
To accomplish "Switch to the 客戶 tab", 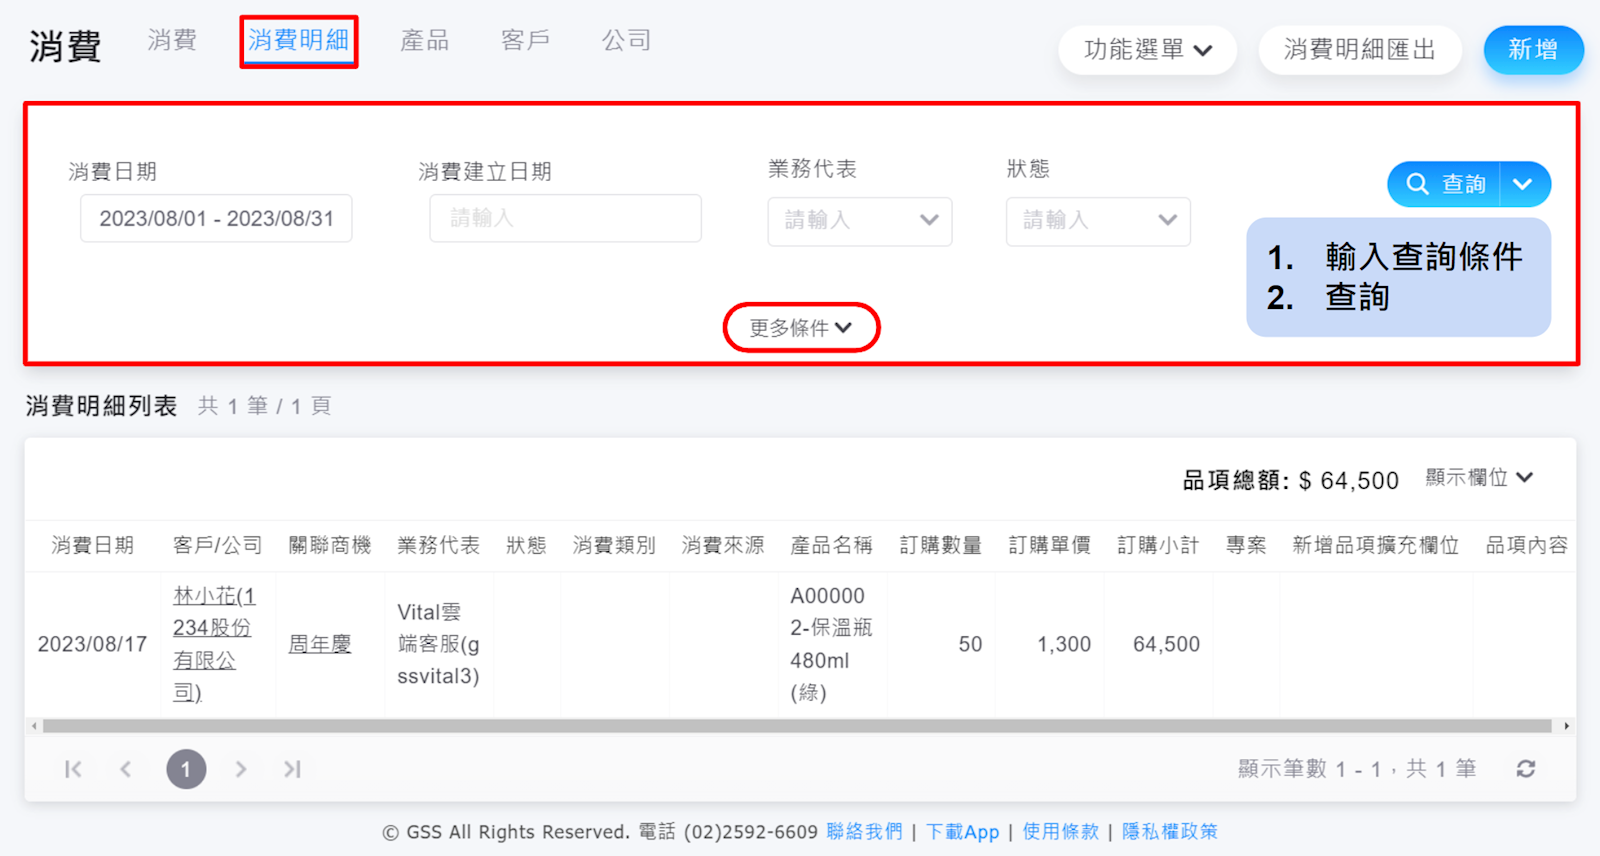I will click(525, 41).
